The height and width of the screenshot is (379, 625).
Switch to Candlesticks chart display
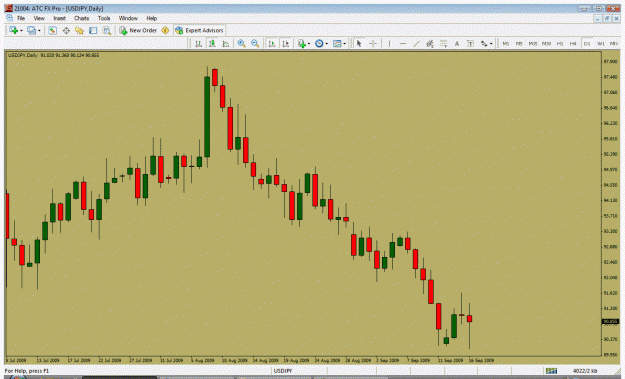coord(212,43)
